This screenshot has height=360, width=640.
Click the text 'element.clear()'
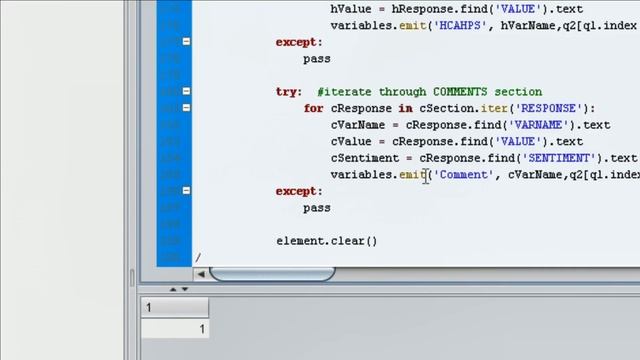[327, 241]
